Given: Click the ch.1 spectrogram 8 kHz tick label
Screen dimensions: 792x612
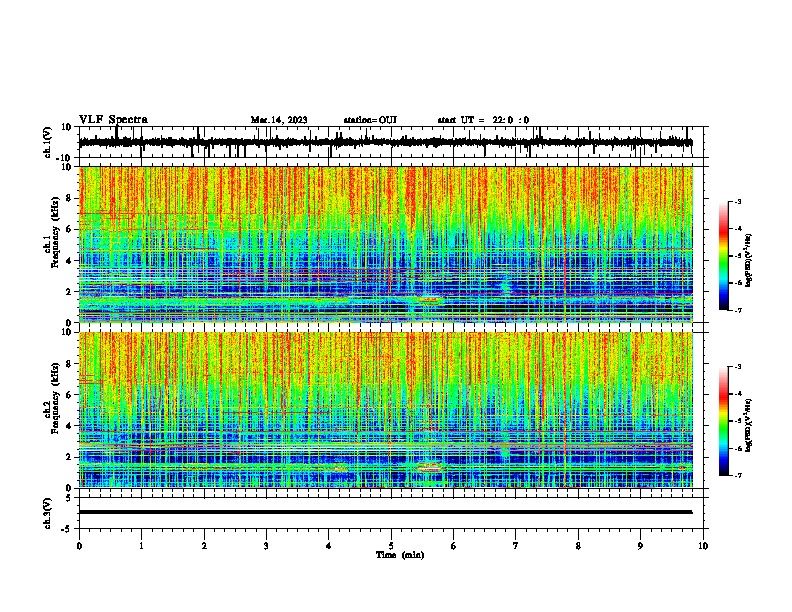Looking at the screenshot, I should [x=70, y=198].
